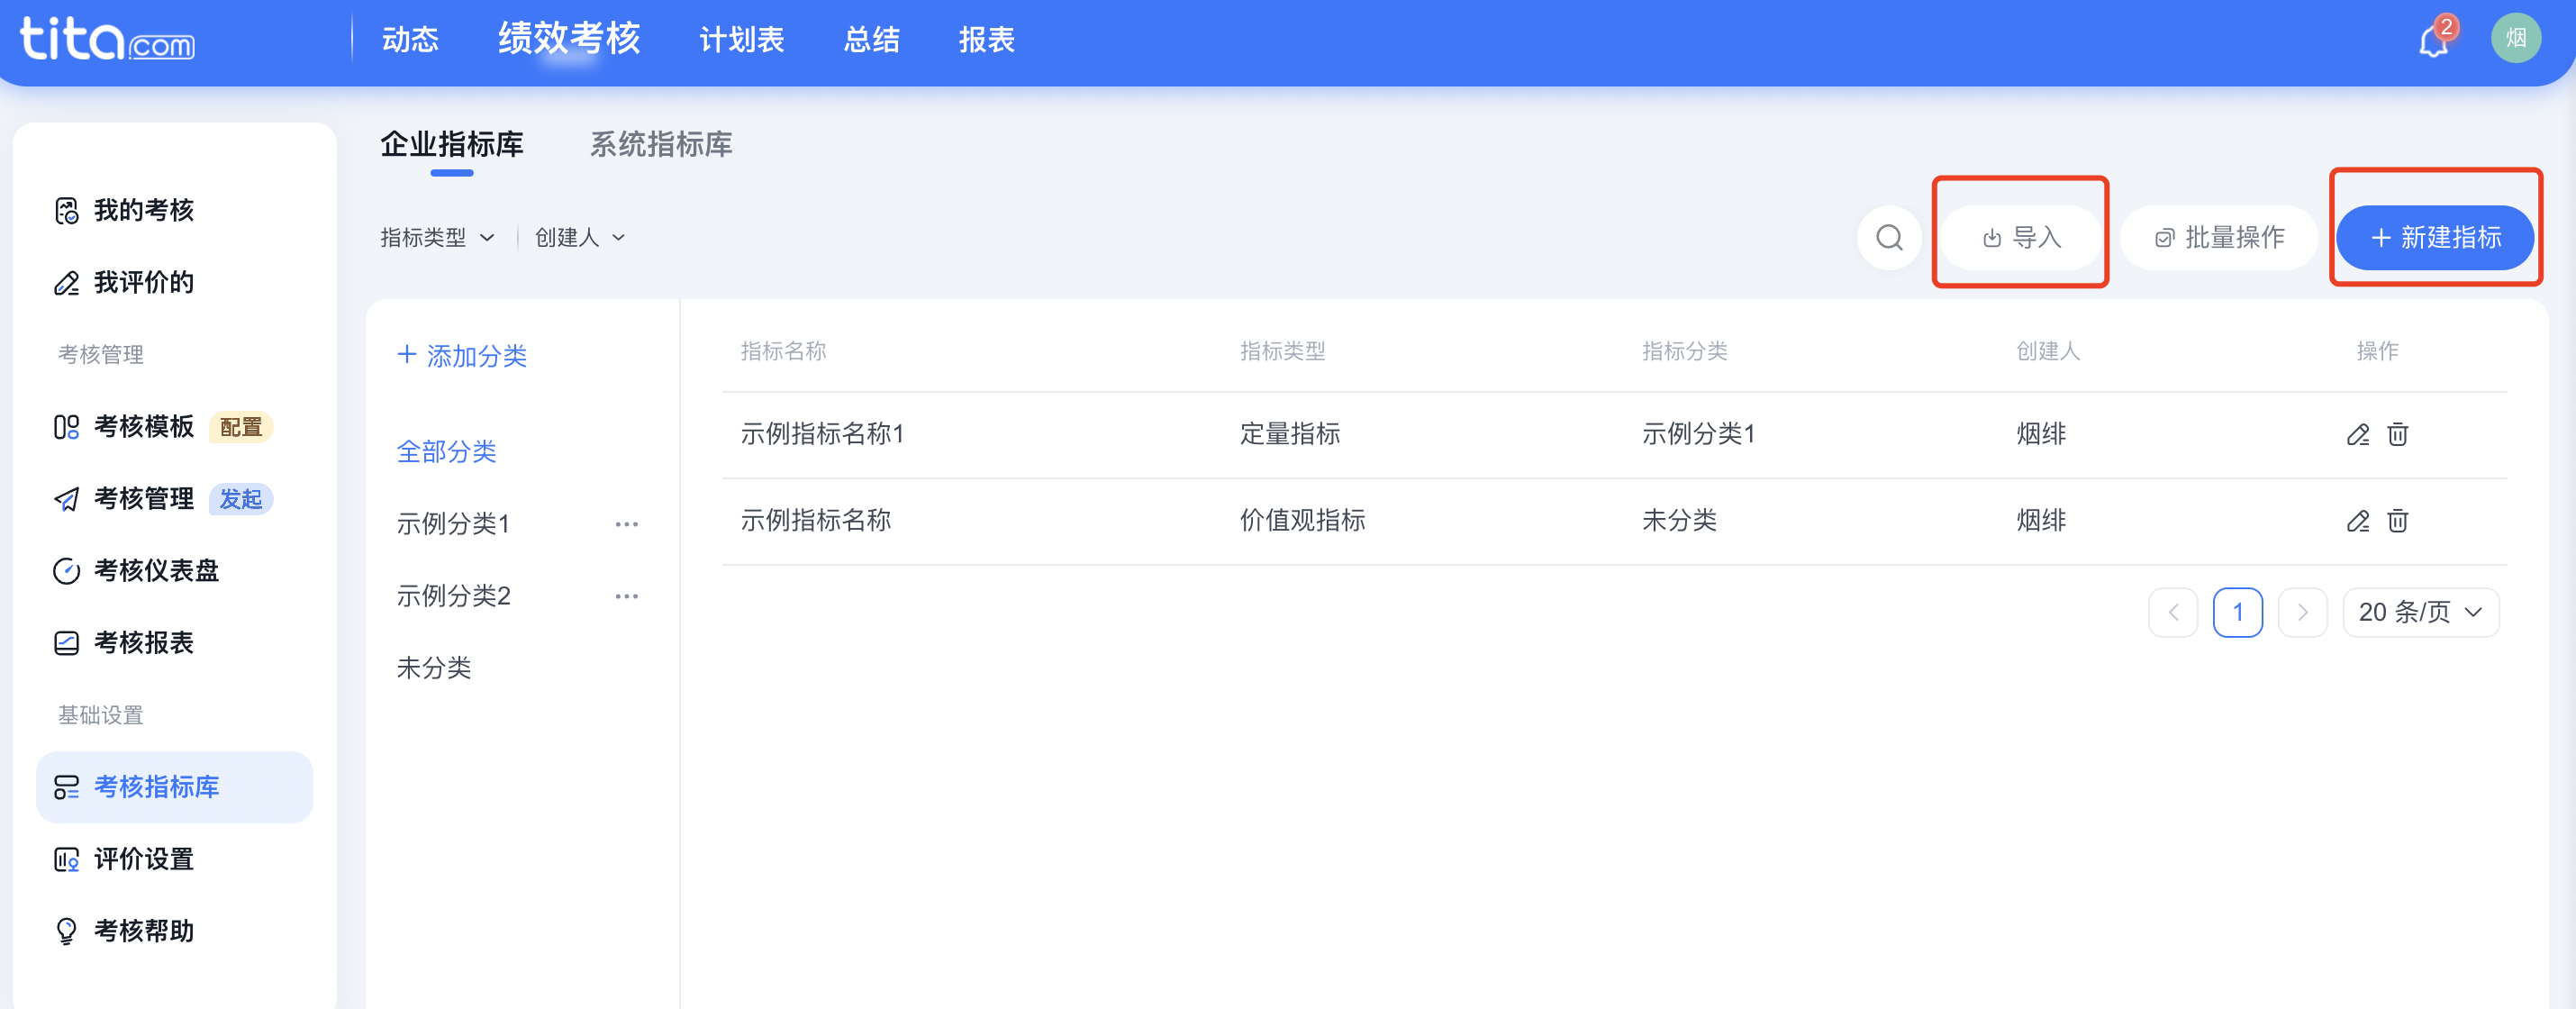2576x1009 pixels.
Task: Select the 示例分类1 category
Action: coord(453,524)
